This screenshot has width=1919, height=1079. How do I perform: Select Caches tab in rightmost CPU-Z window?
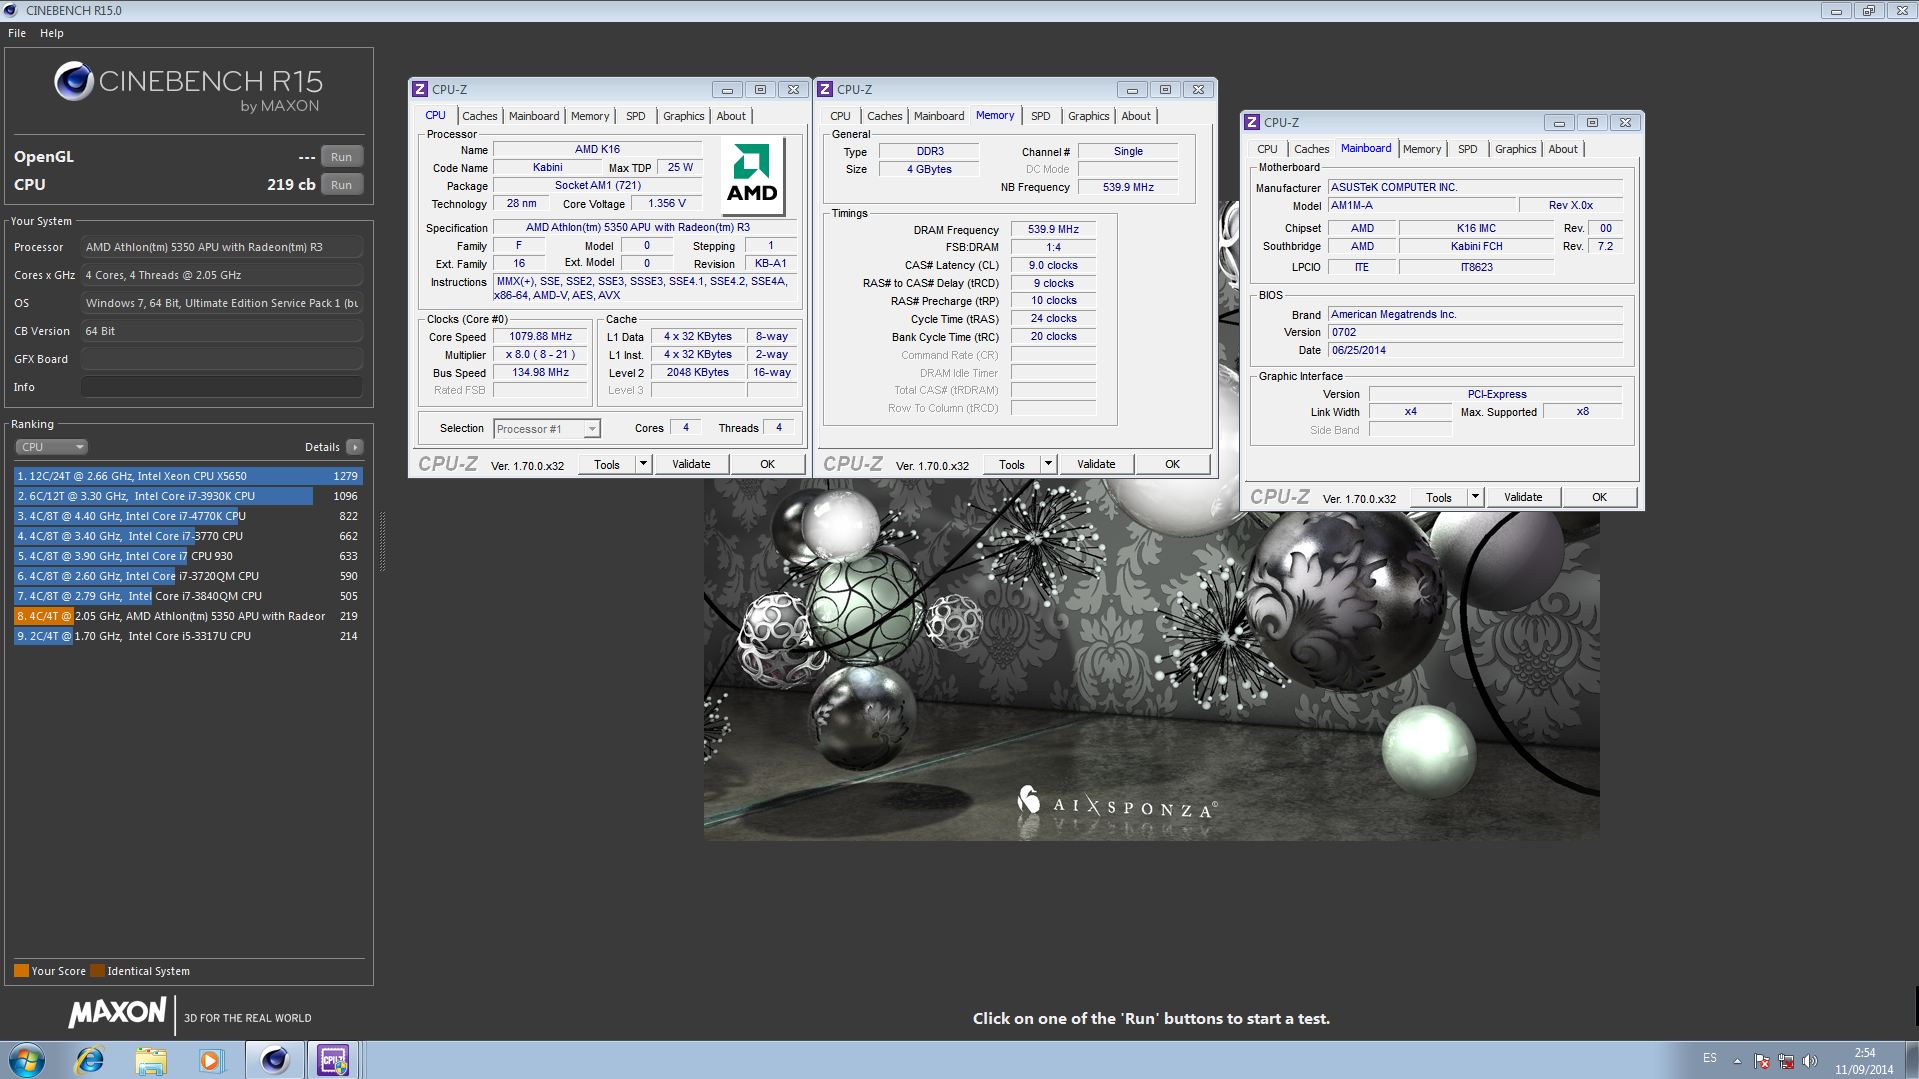(1312, 149)
